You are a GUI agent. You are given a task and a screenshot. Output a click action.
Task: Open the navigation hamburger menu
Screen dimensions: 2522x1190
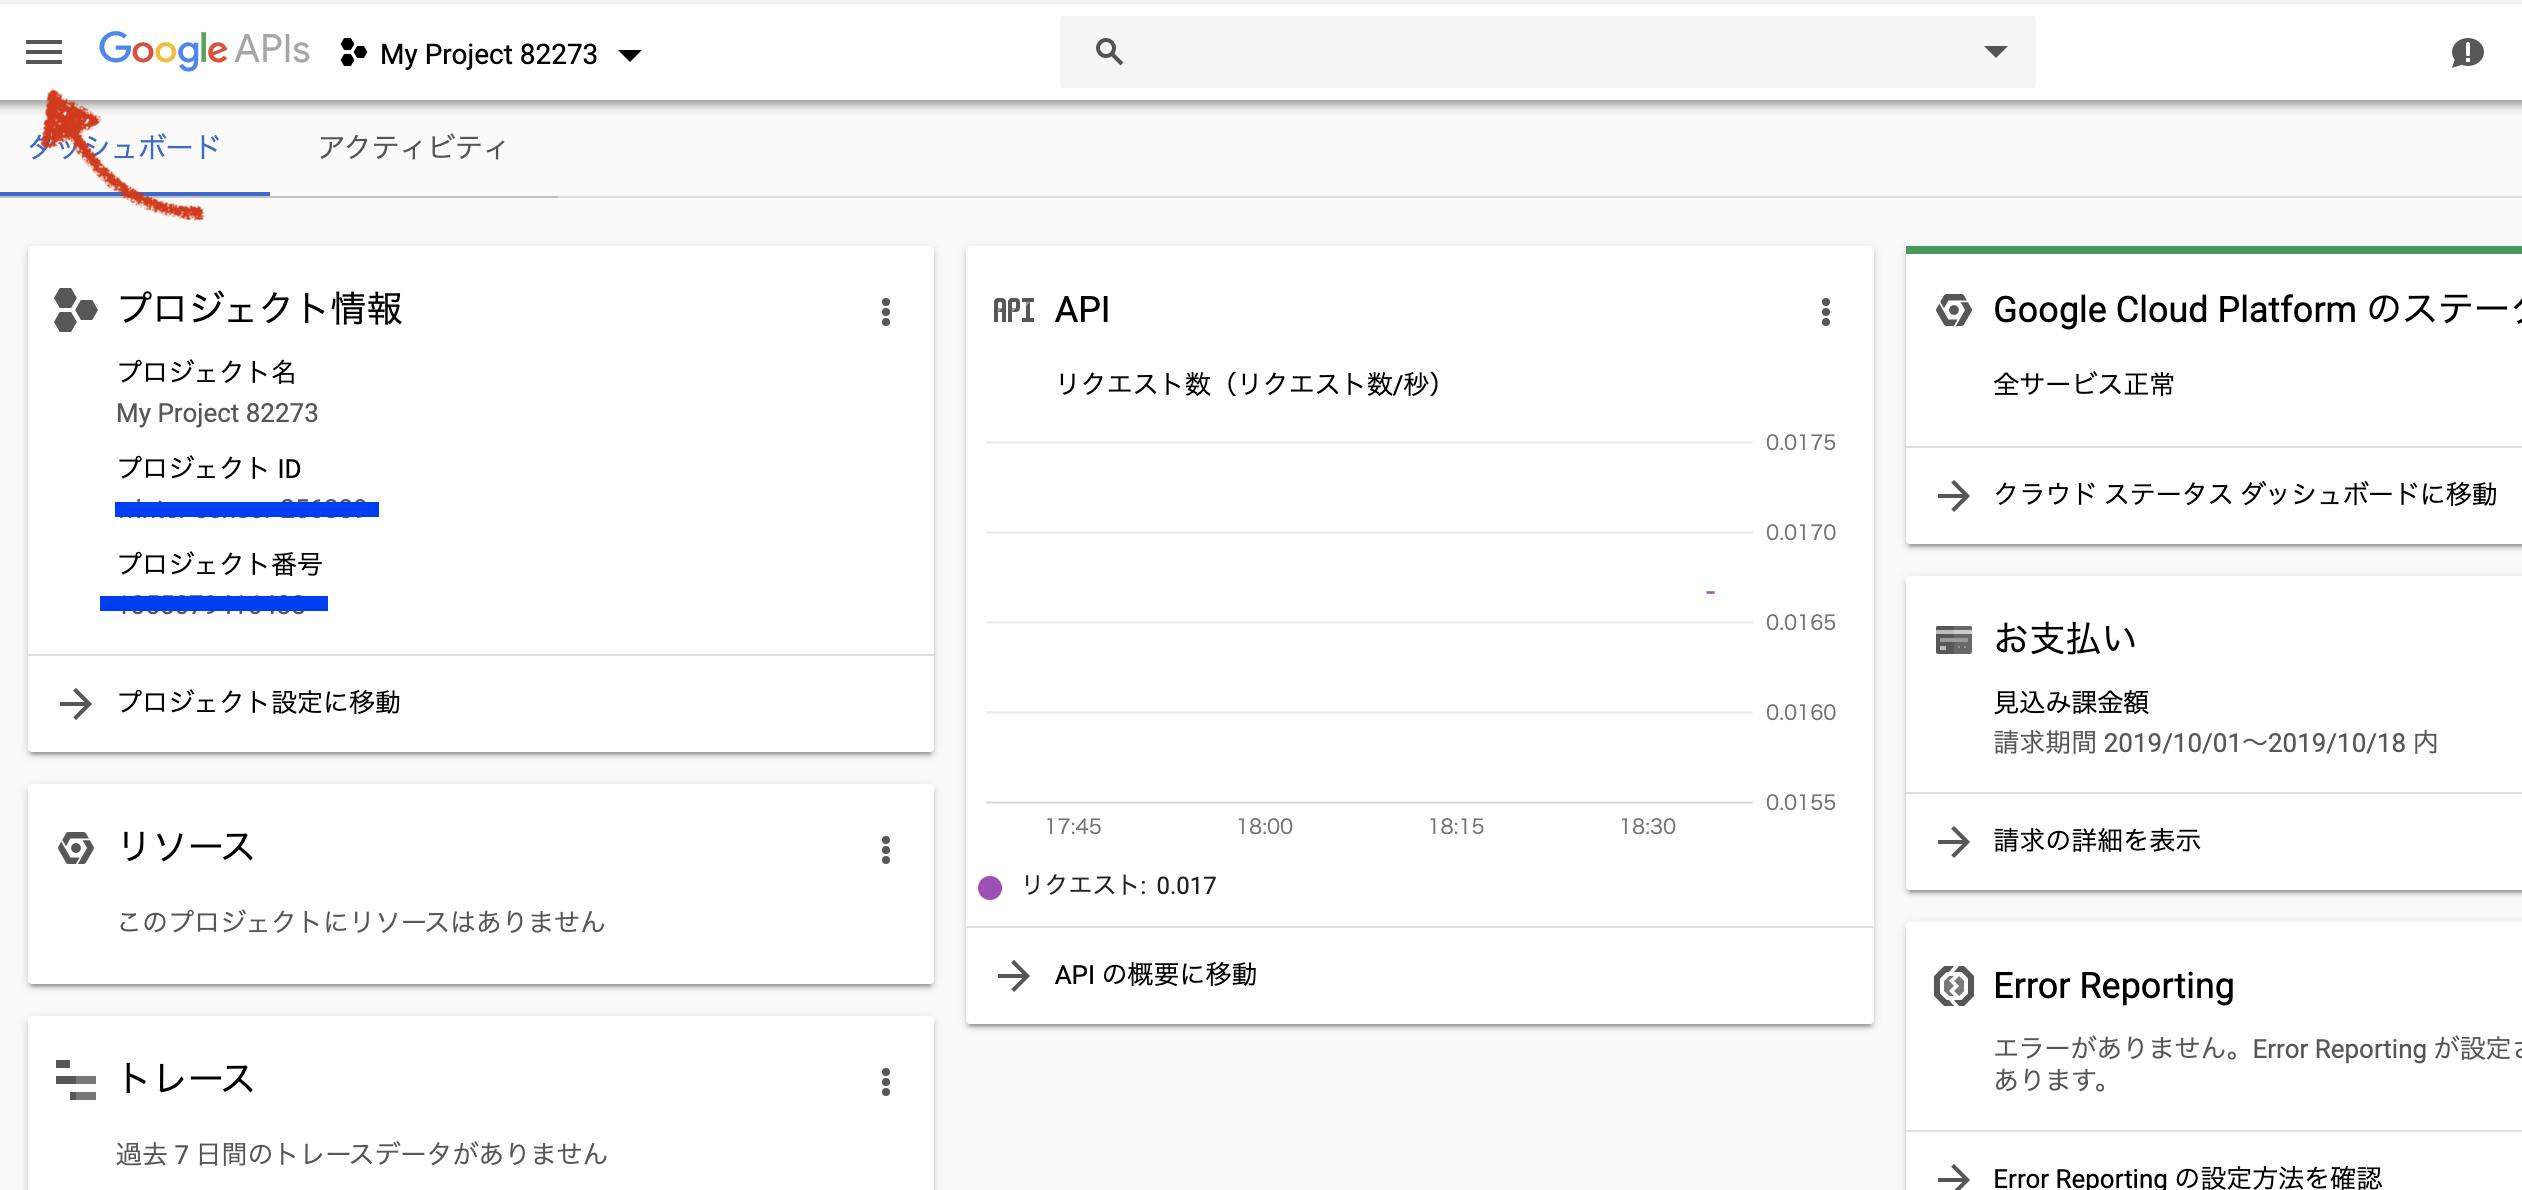tap(42, 50)
